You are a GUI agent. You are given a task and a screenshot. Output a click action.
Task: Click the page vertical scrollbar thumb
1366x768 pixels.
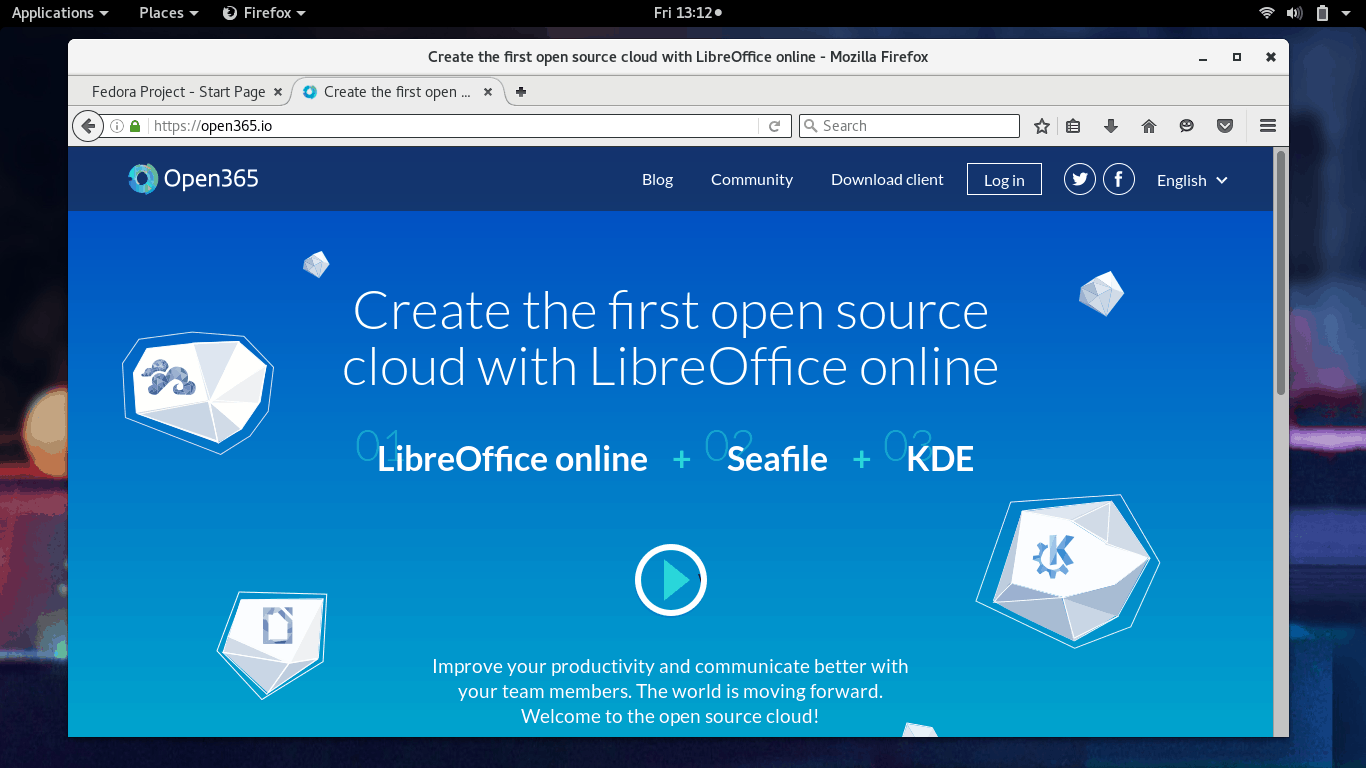pos(1281,272)
